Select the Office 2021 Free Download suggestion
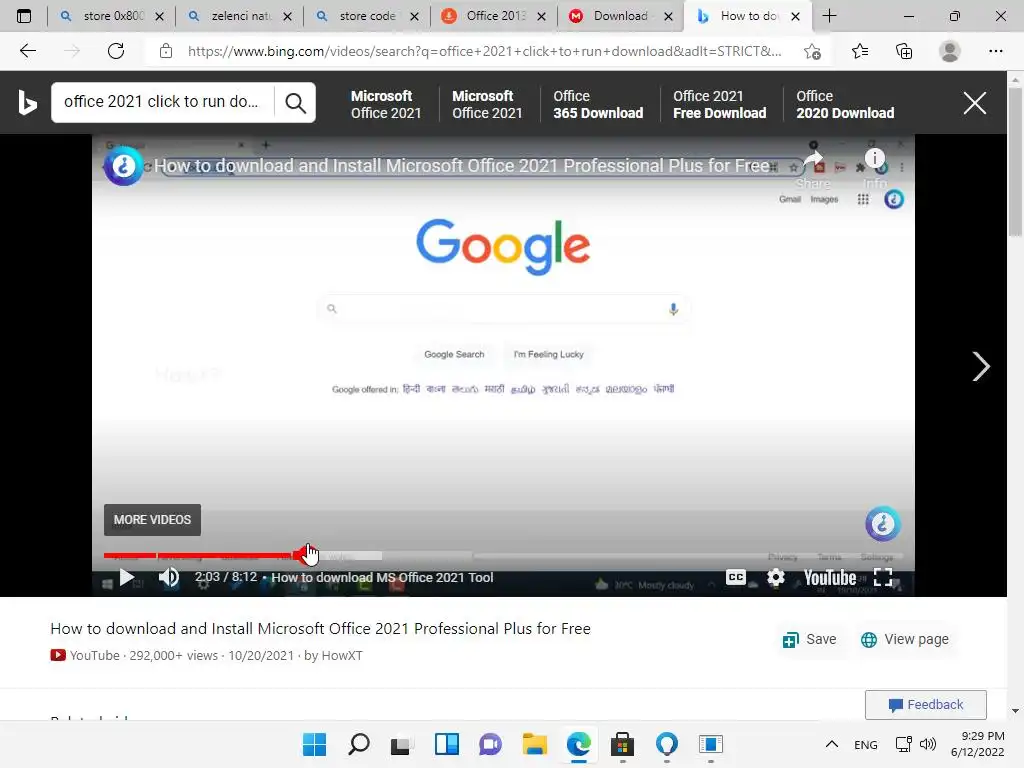This screenshot has width=1024, height=768. pos(720,104)
